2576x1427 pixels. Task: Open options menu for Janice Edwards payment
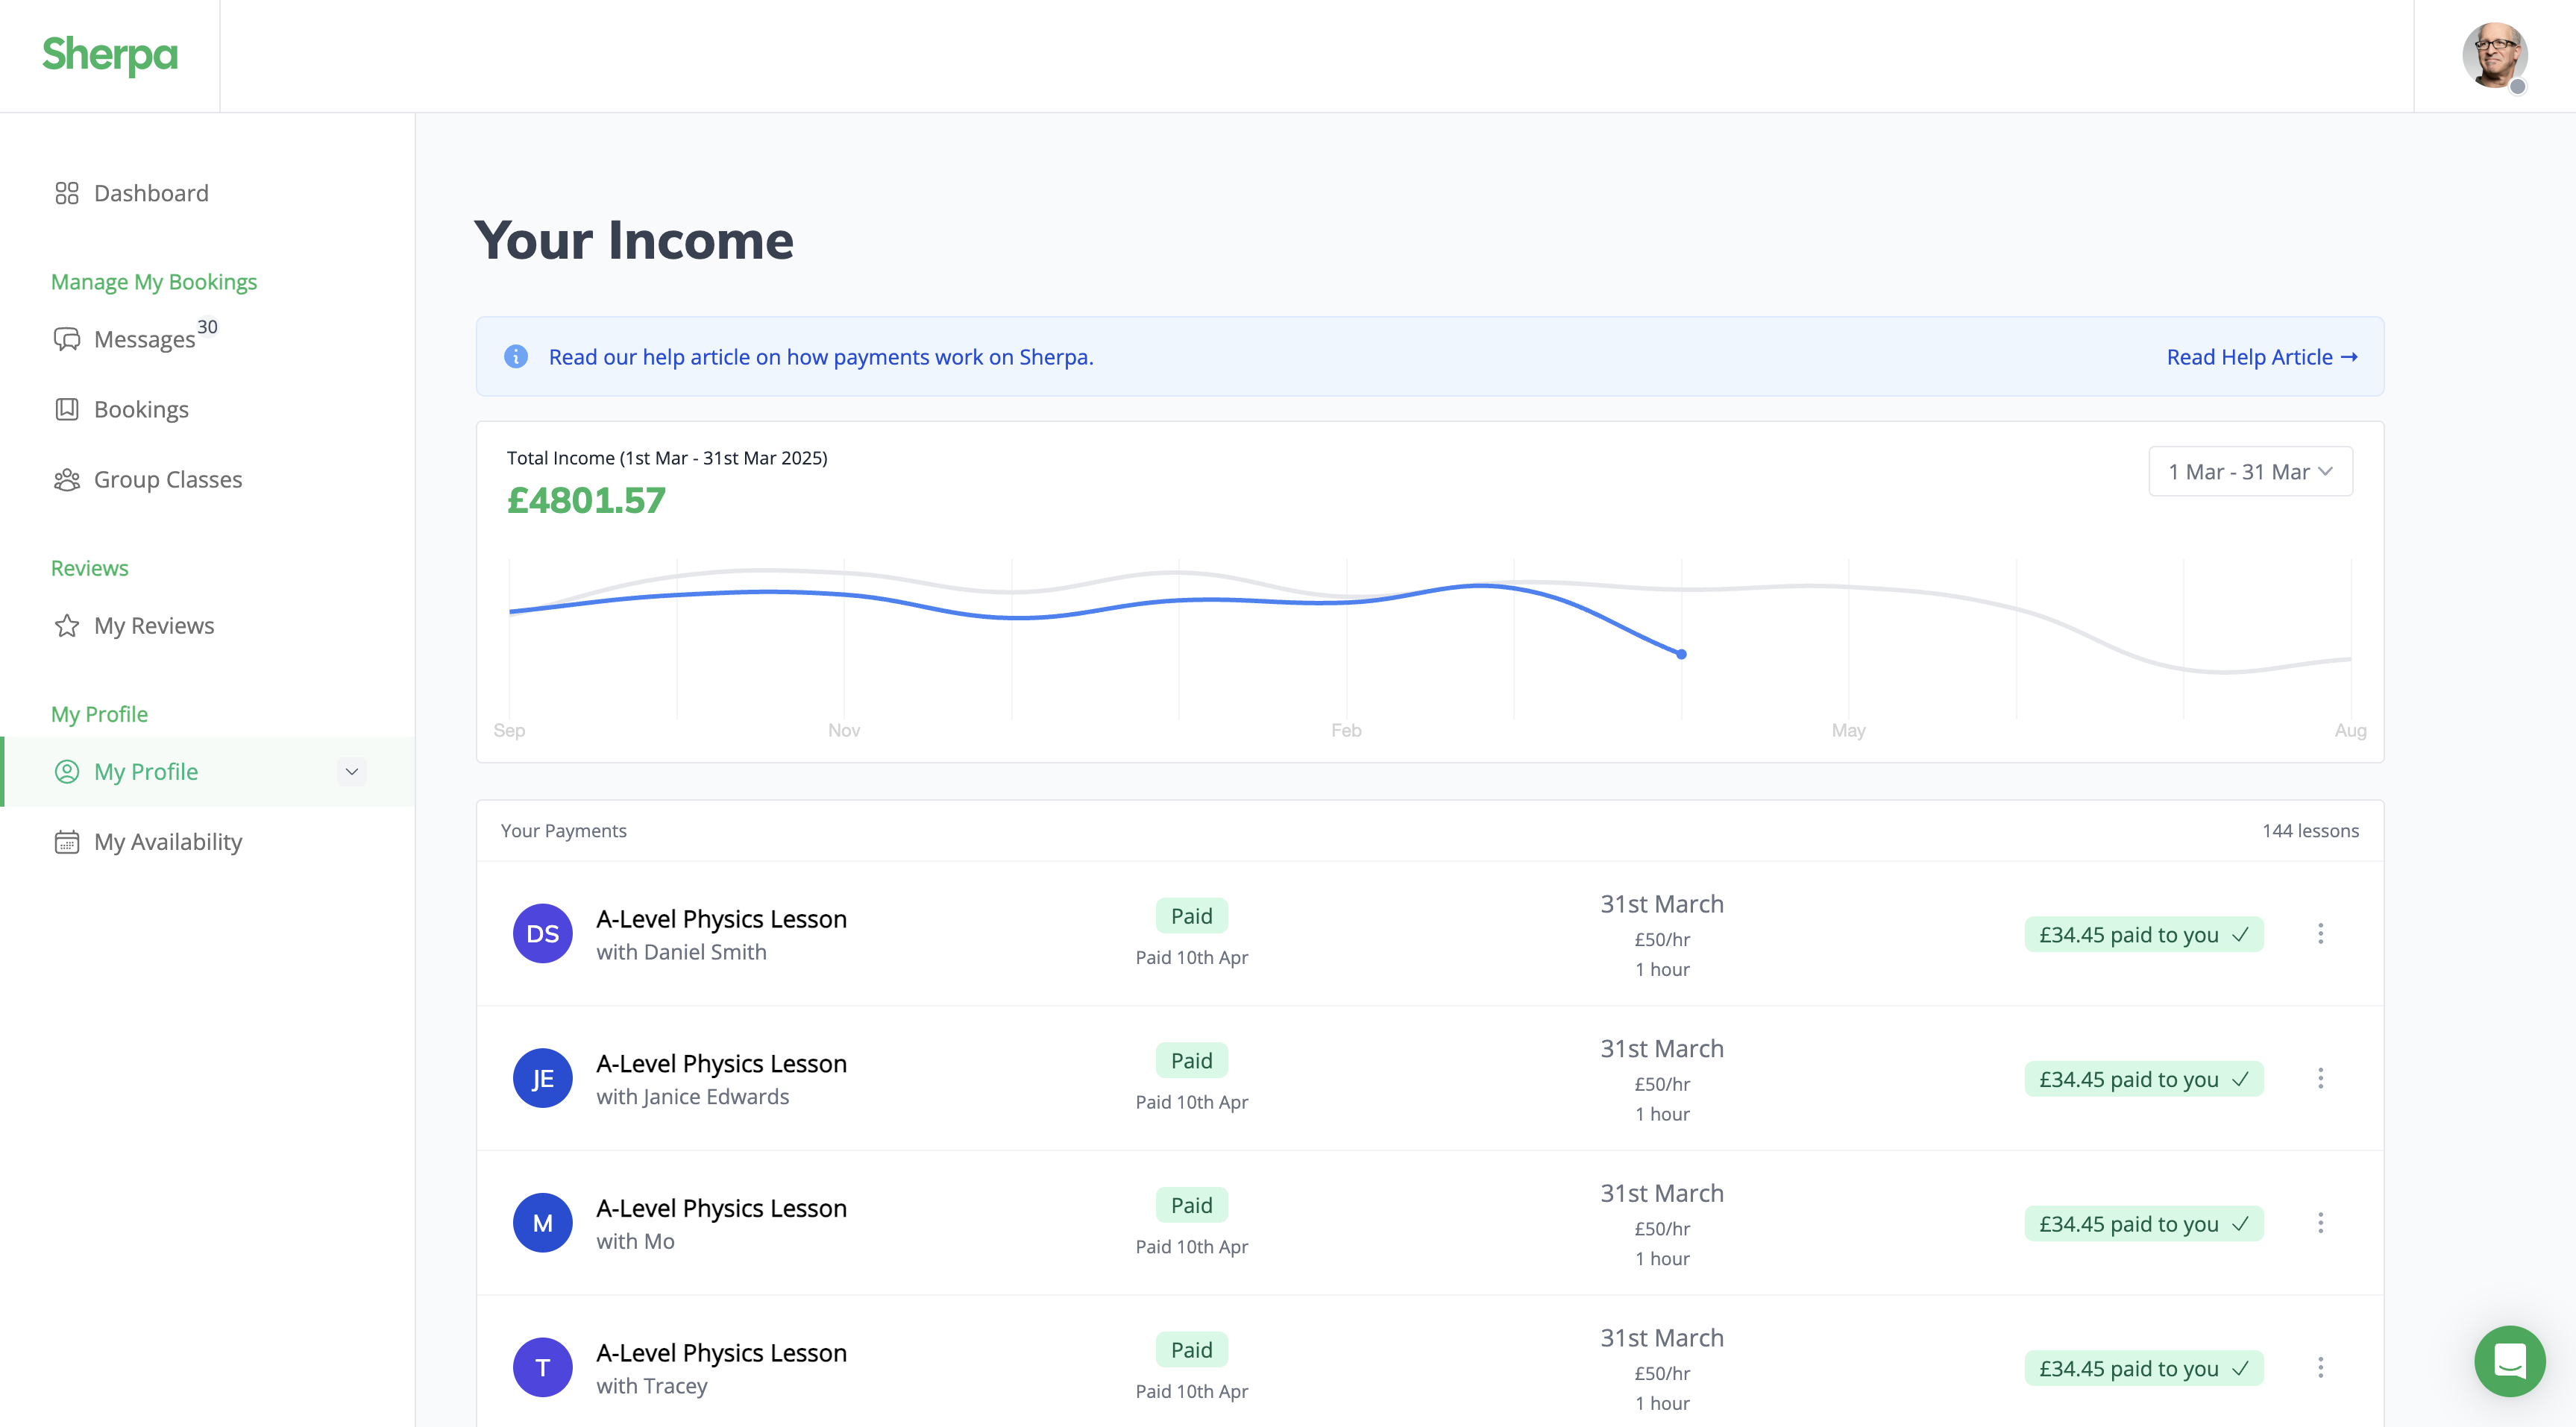click(x=2320, y=1078)
